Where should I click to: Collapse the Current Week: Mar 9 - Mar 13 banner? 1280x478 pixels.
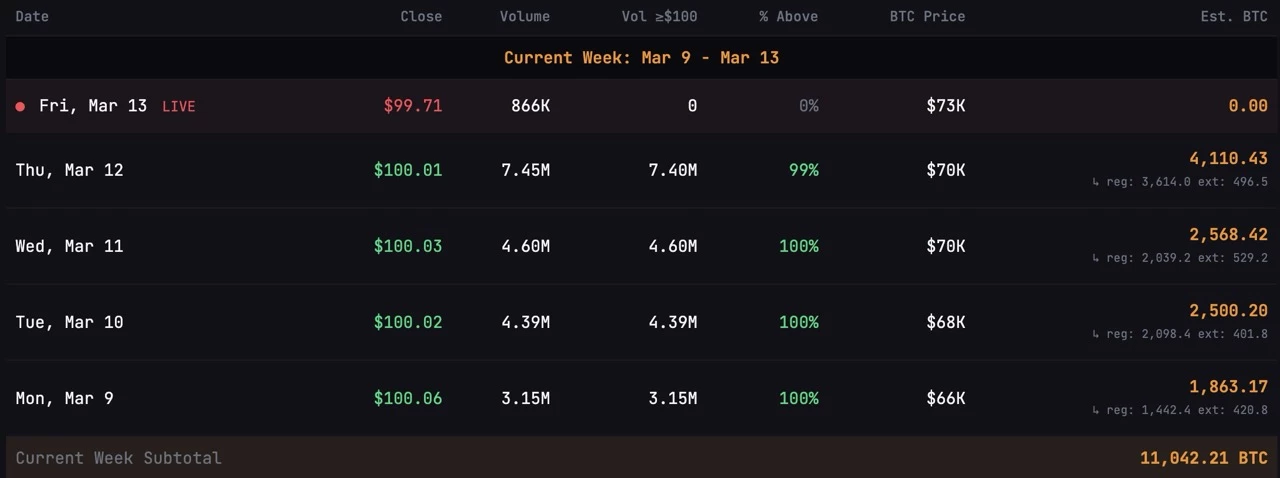(641, 58)
